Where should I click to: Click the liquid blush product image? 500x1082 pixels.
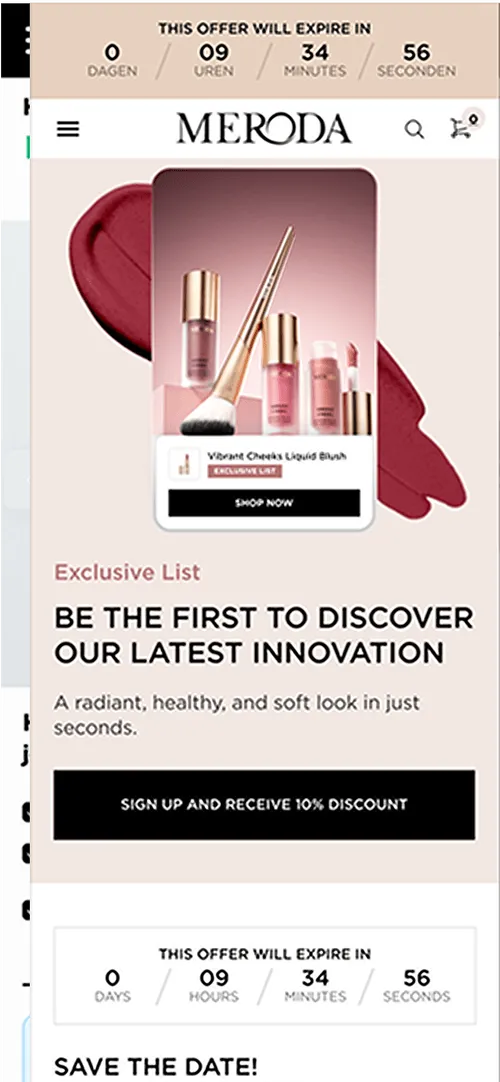(264, 302)
